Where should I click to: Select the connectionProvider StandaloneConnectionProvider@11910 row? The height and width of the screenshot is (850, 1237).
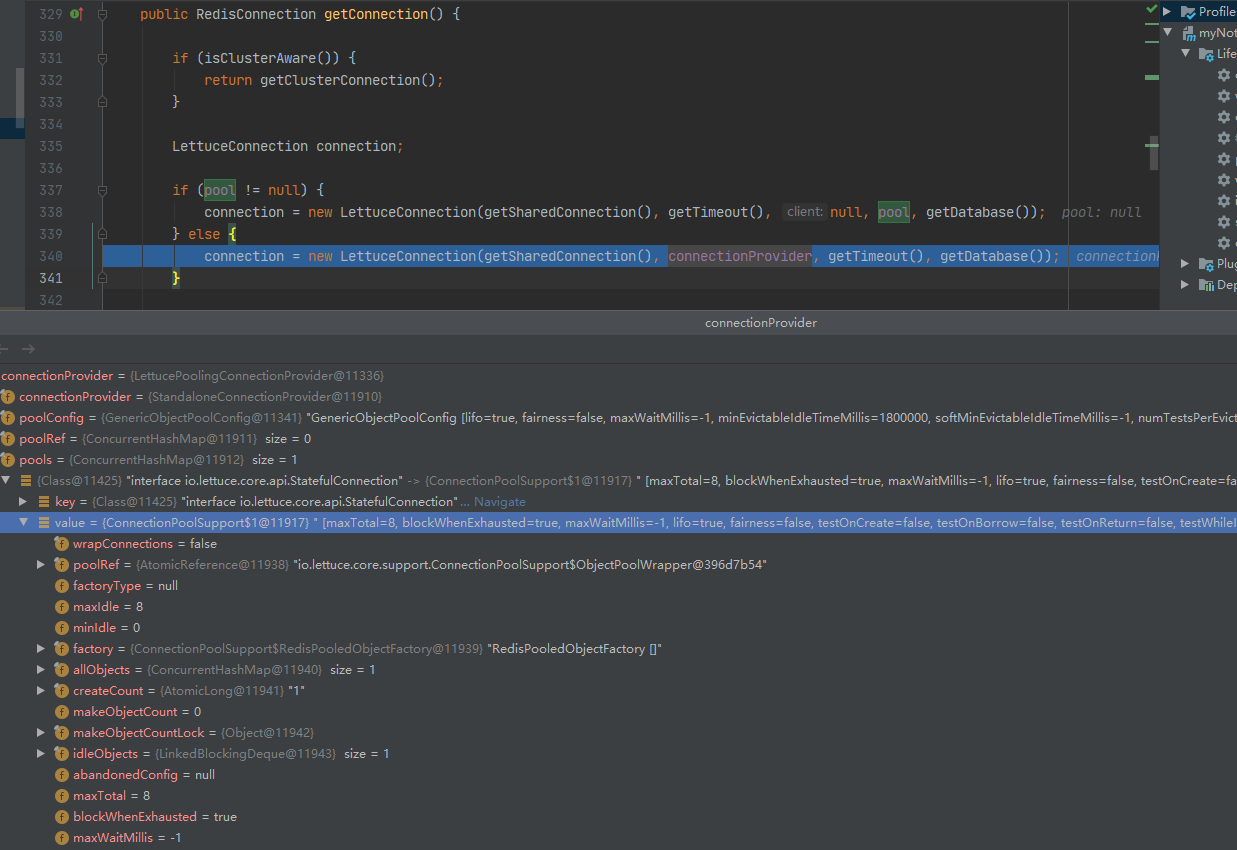point(618,397)
